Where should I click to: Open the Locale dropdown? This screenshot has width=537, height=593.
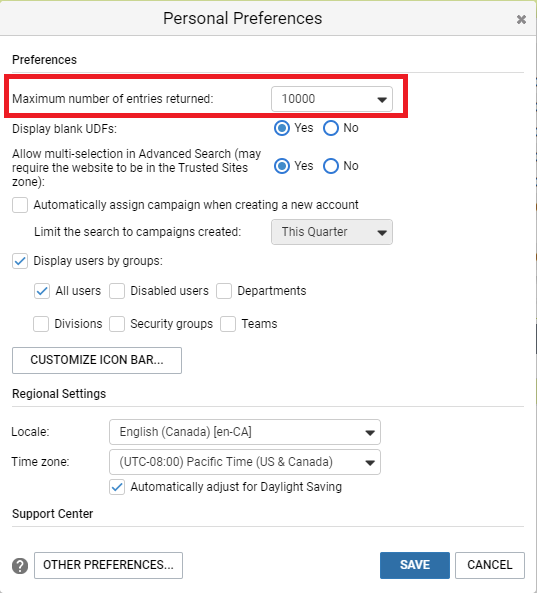coord(245,432)
